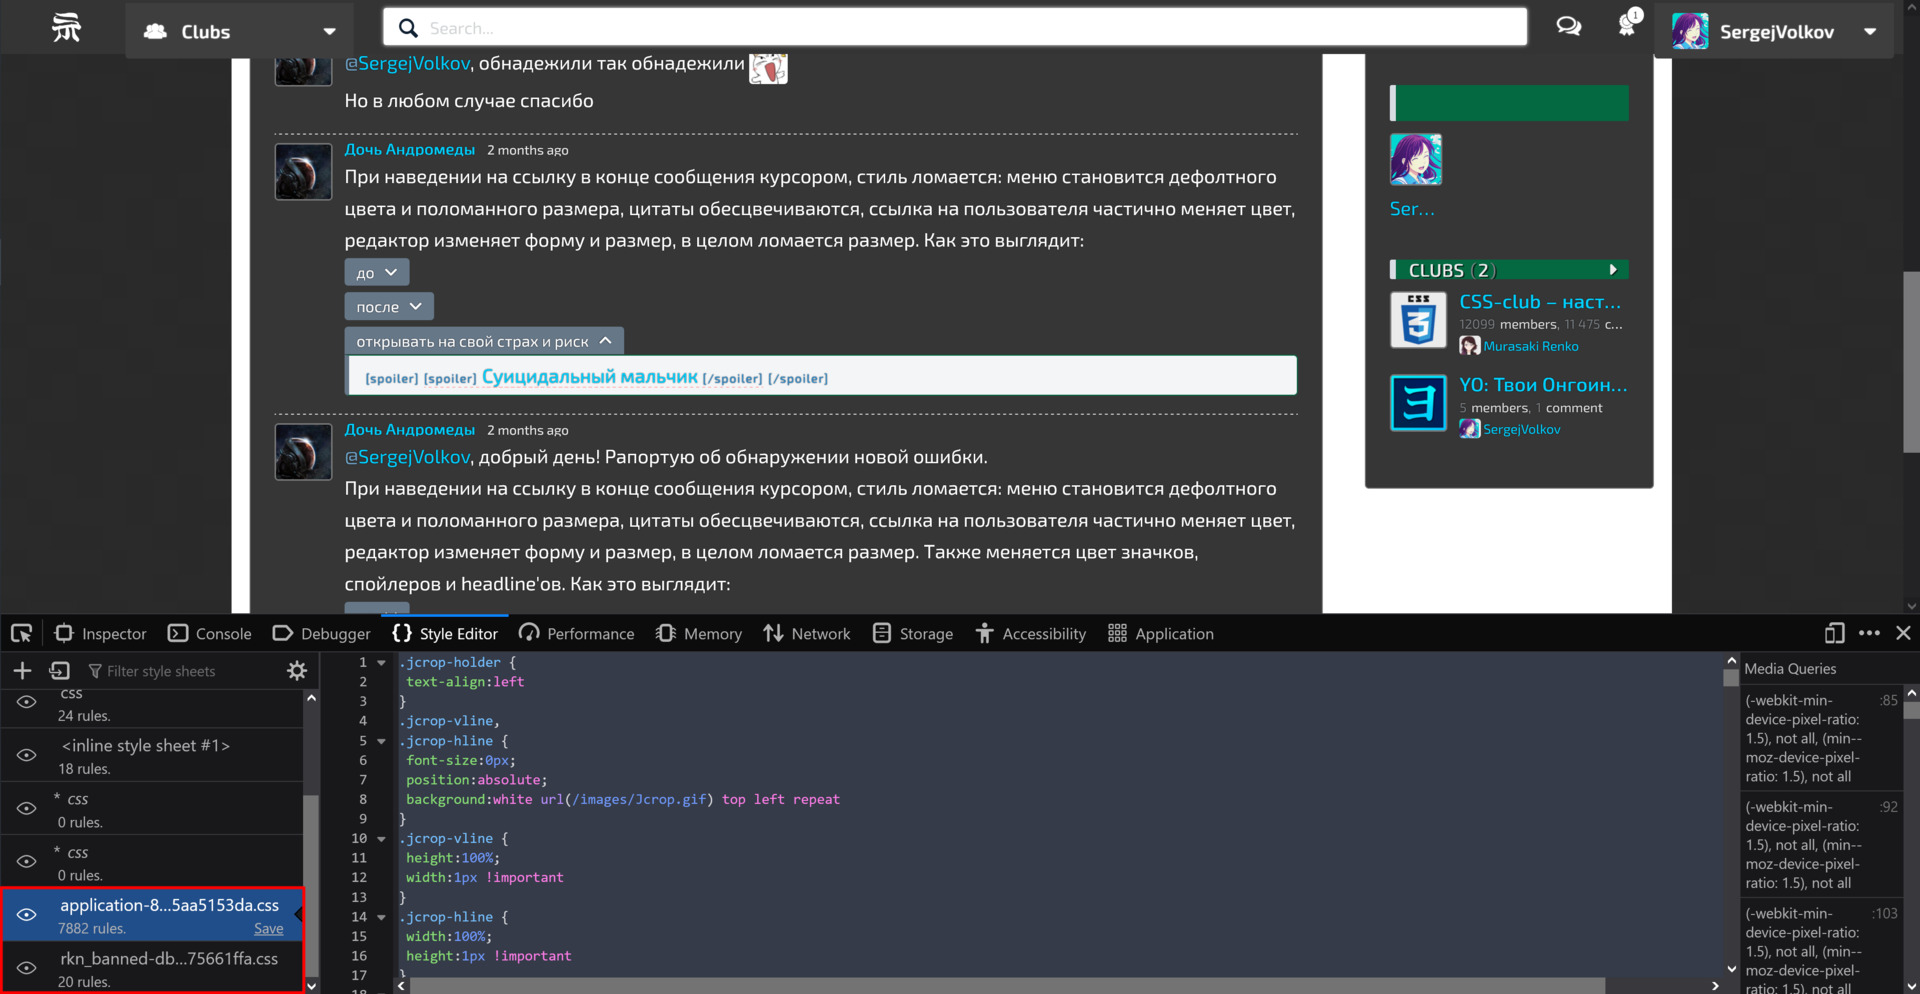The width and height of the screenshot is (1920, 994).
Task: Open the CSS-club link in sidebar
Action: [x=1539, y=302]
